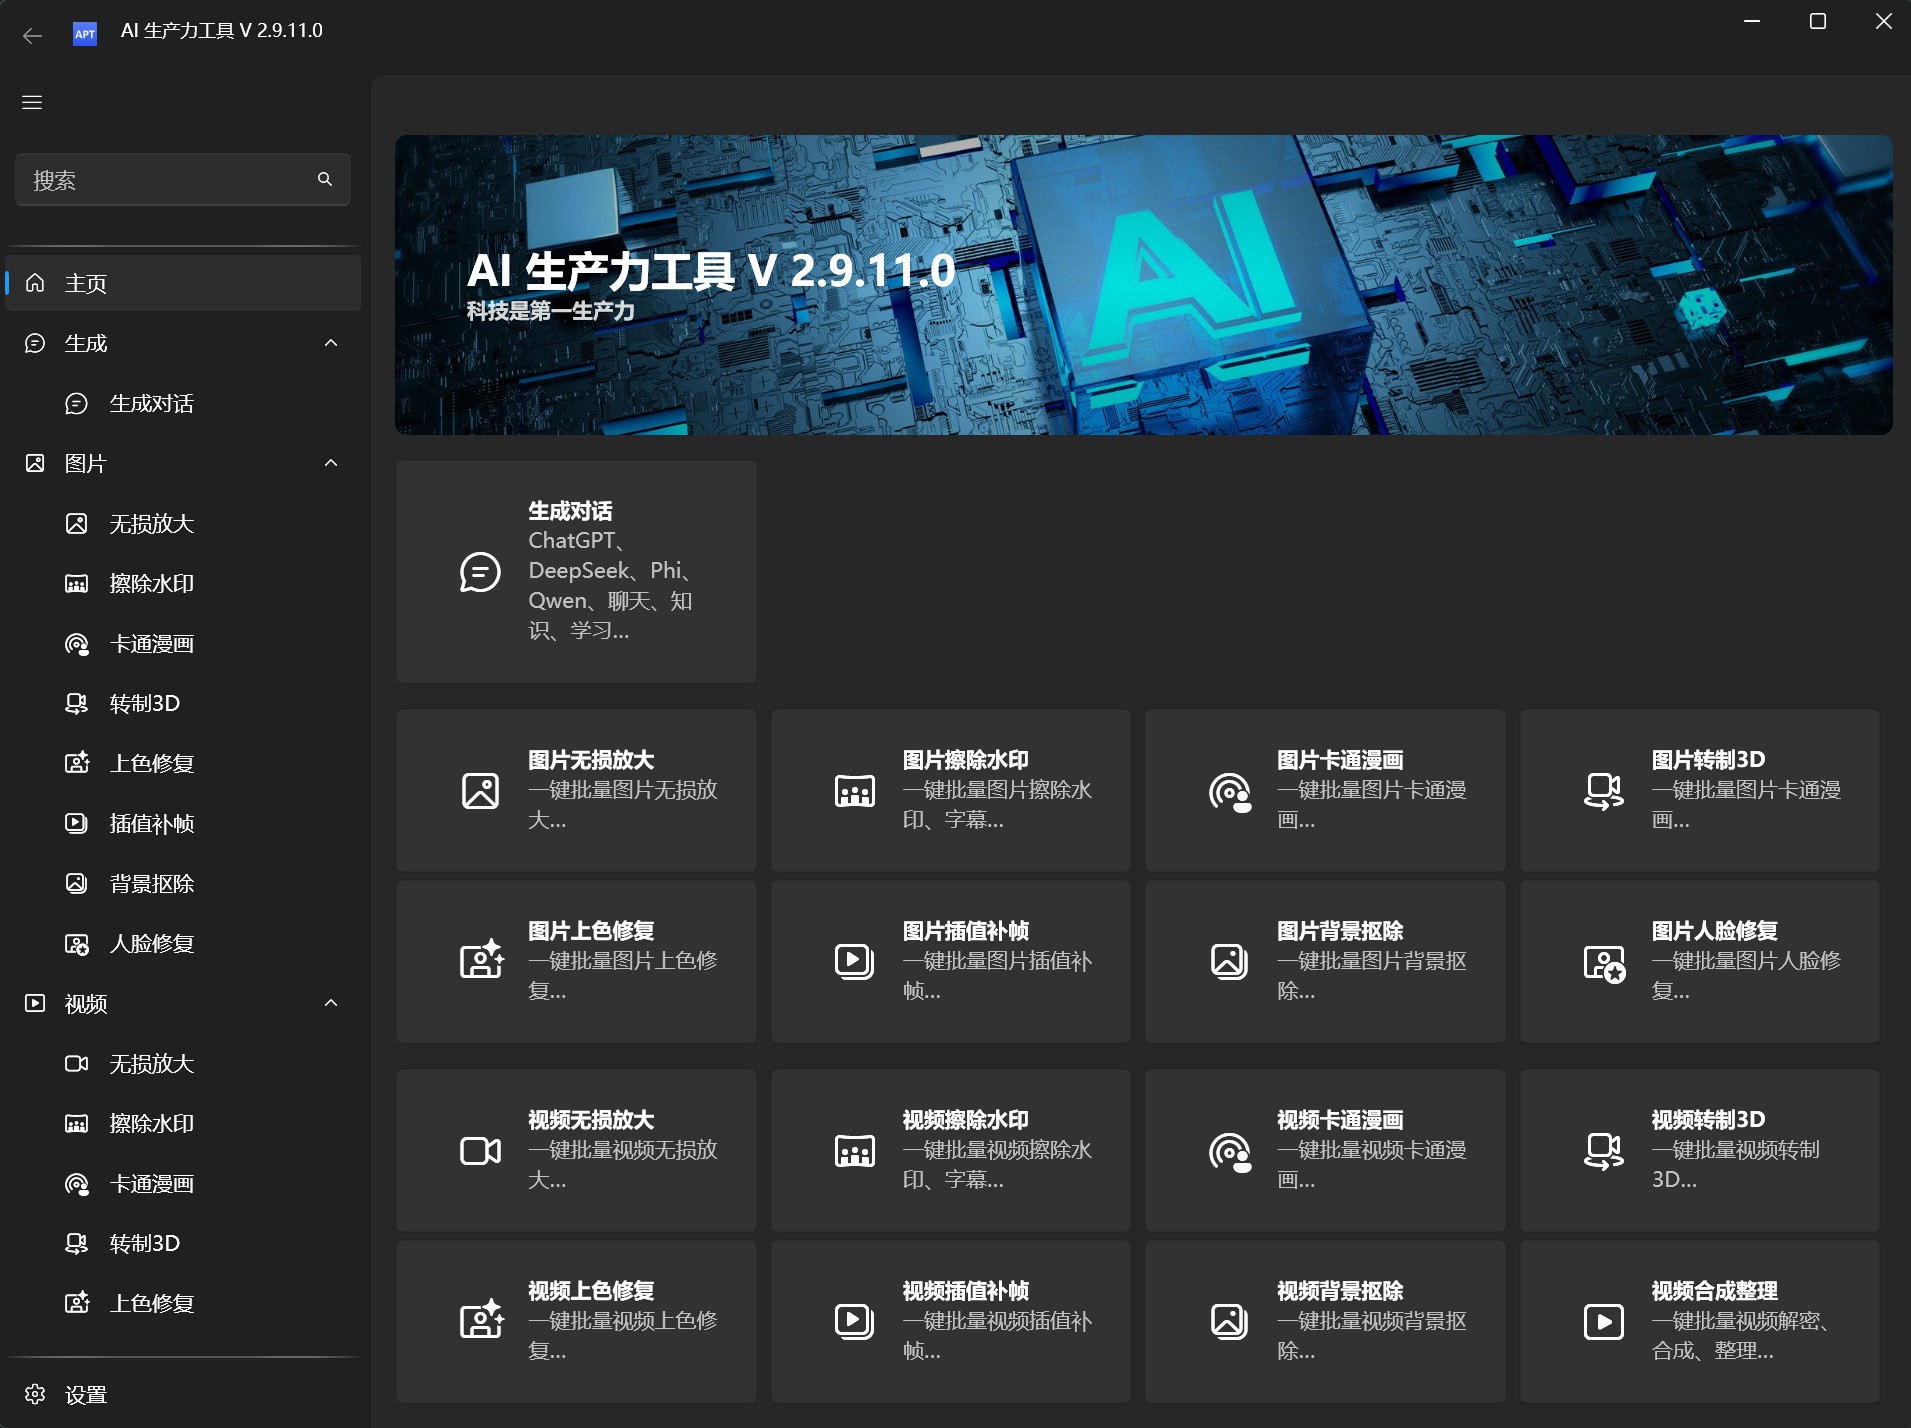This screenshot has height=1428, width=1911.
Task: Click the 背景抠除 icon in sidebar
Action: click(77, 883)
